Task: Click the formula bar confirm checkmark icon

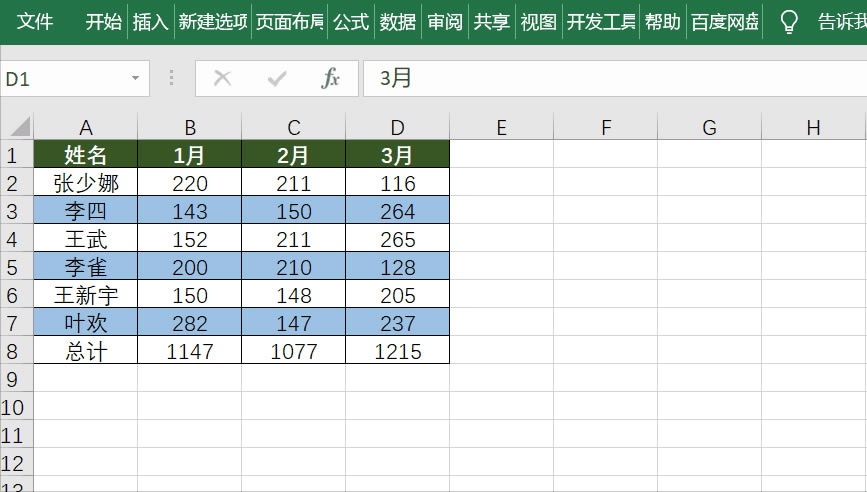Action: pos(276,79)
